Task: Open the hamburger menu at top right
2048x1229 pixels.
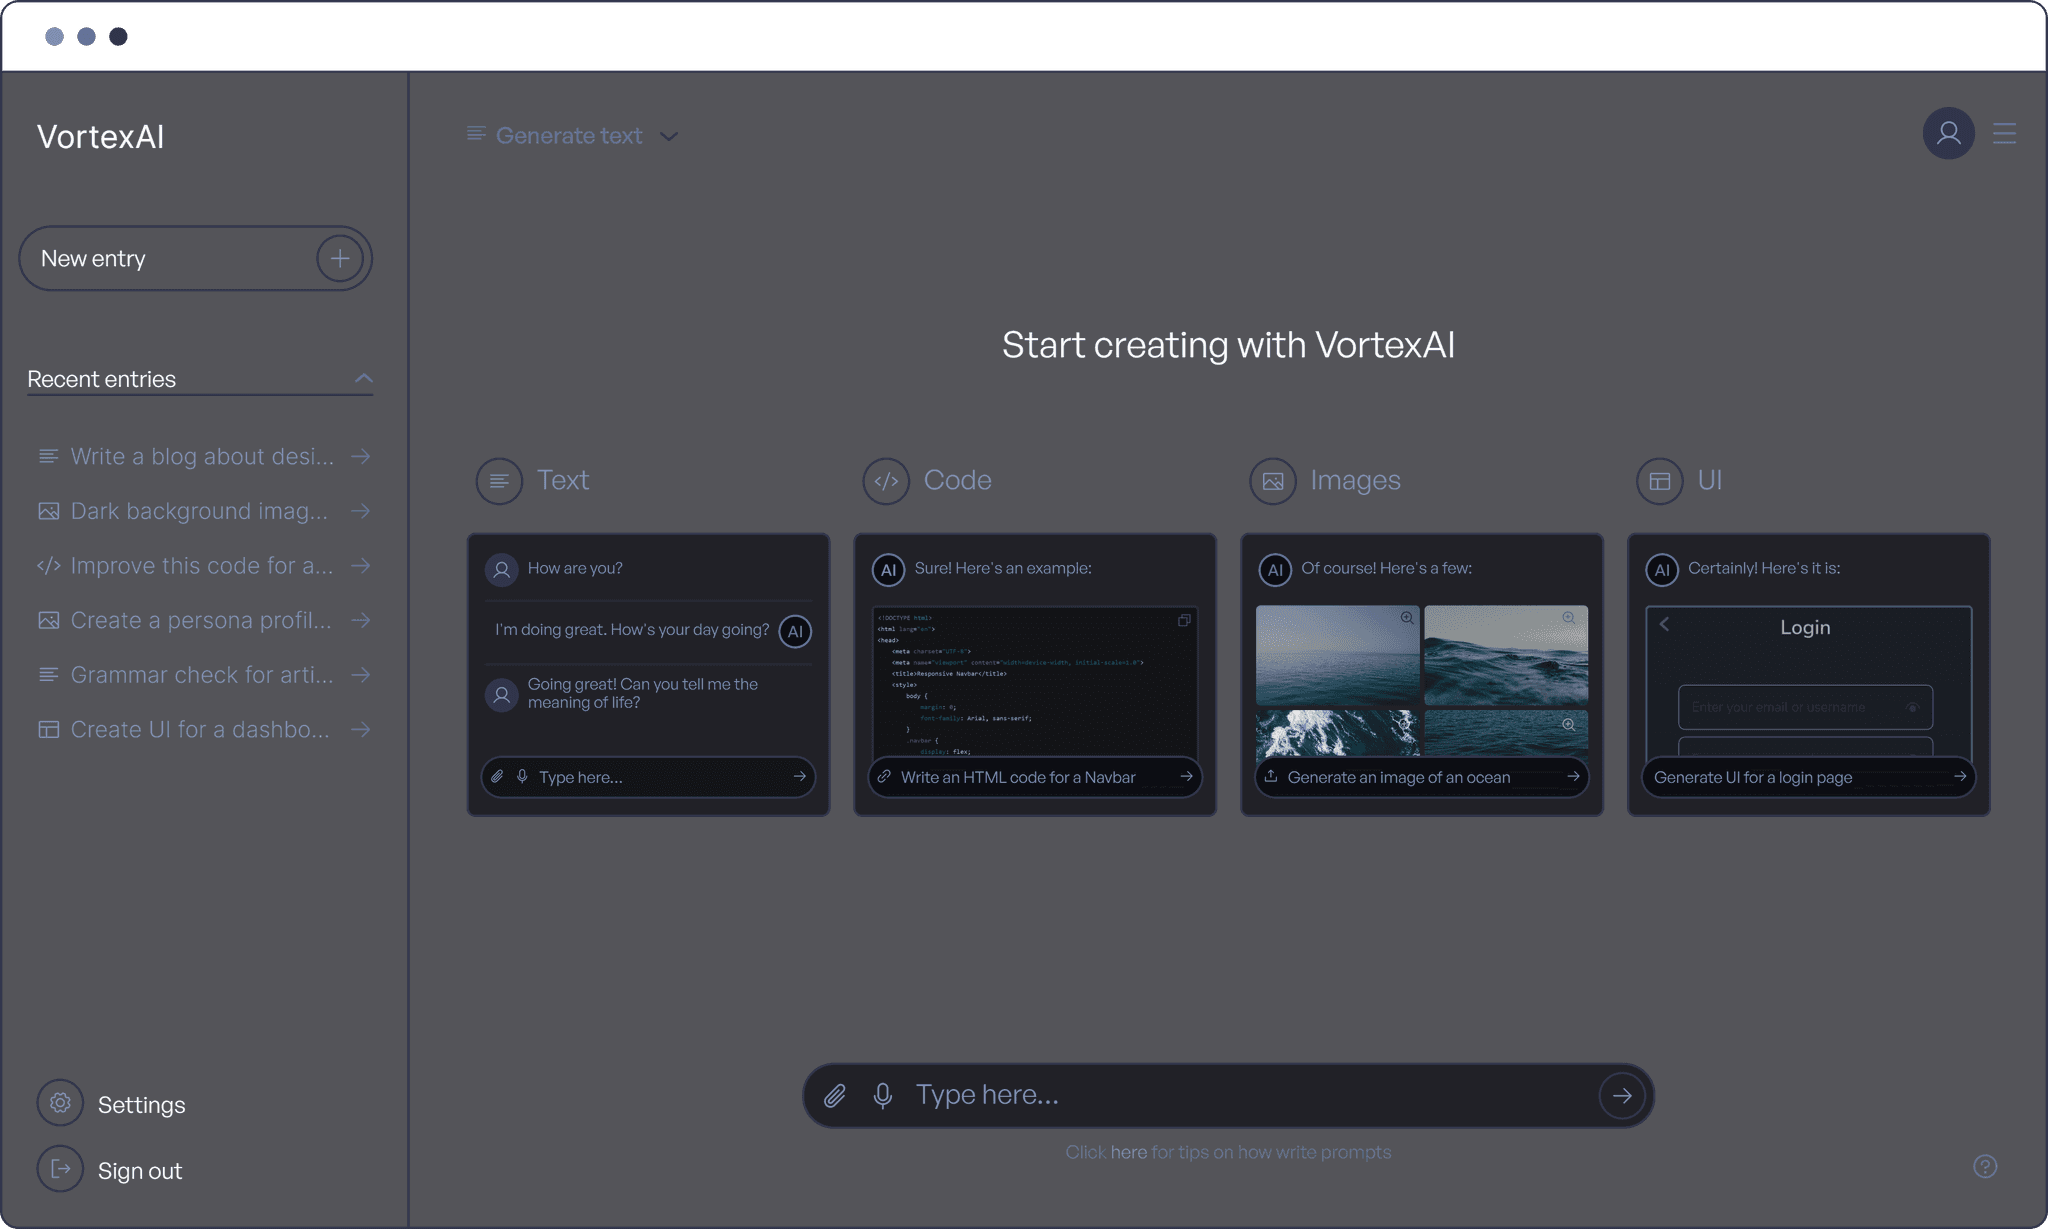Action: tap(2004, 134)
